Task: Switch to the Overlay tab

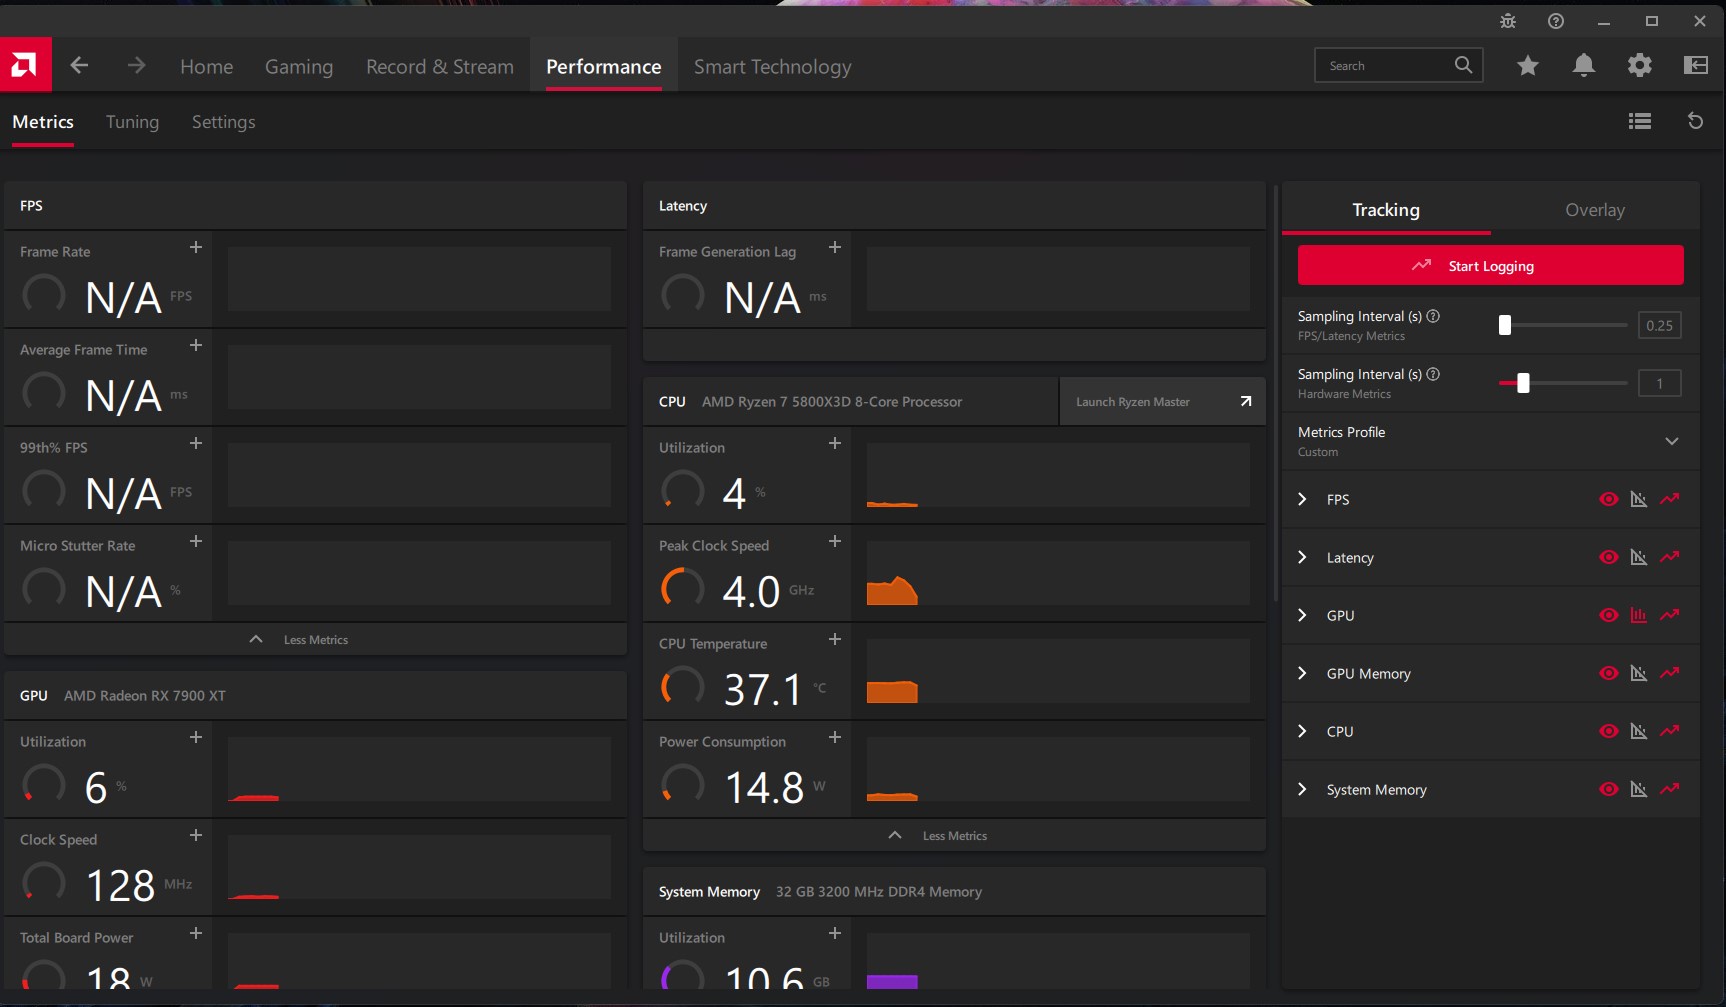Action: click(x=1595, y=209)
